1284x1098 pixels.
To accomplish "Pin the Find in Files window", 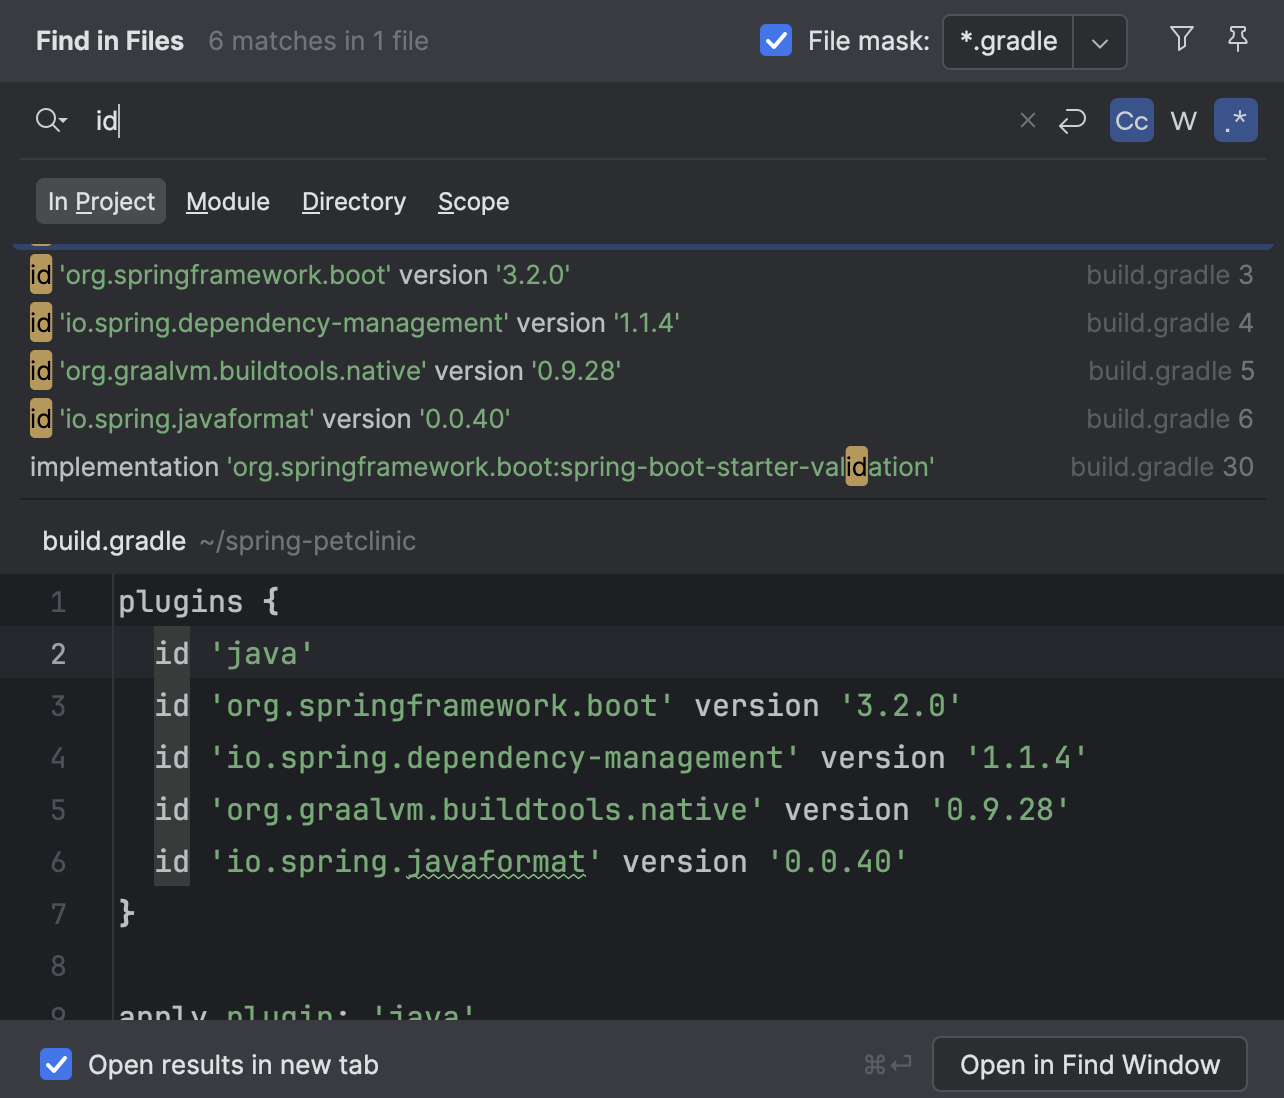I will tap(1237, 40).
